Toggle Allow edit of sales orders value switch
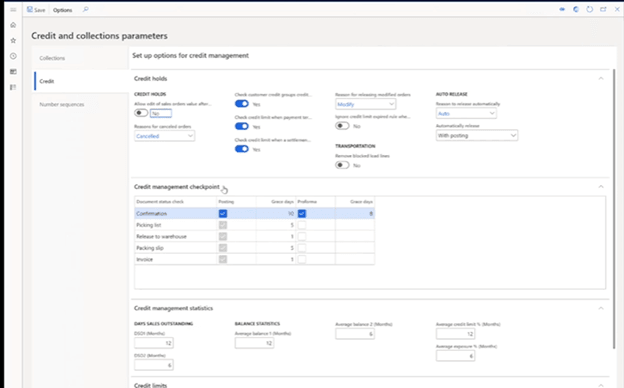This screenshot has height=388, width=624. click(x=141, y=113)
